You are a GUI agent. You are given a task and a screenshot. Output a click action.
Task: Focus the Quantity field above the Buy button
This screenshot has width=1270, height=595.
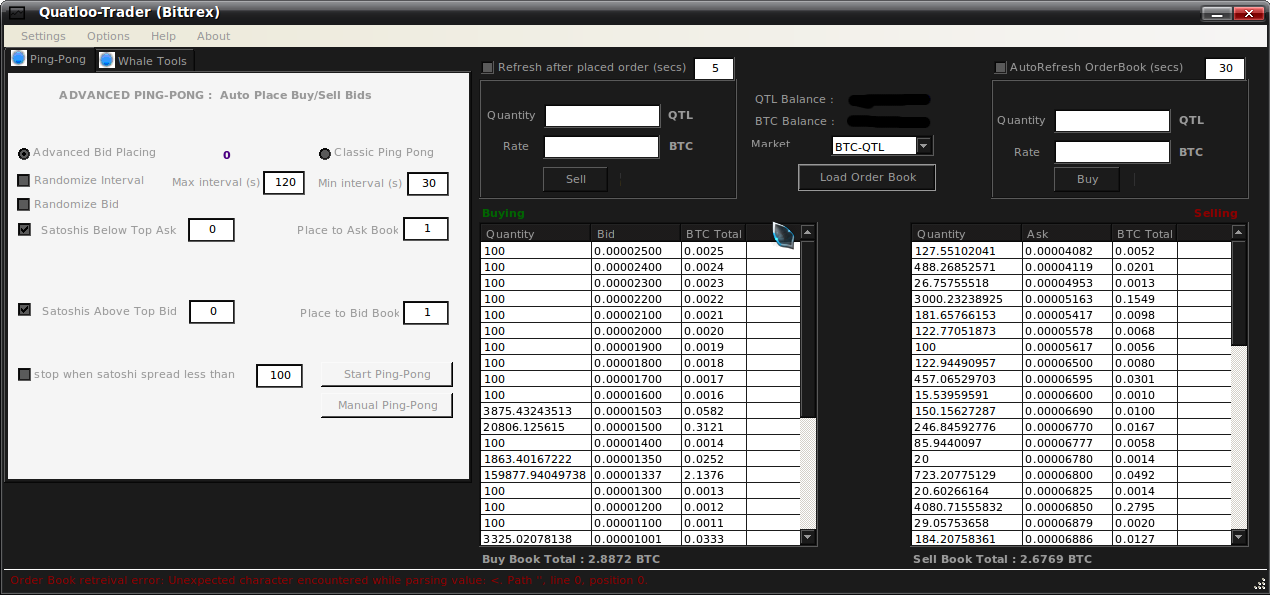1112,121
